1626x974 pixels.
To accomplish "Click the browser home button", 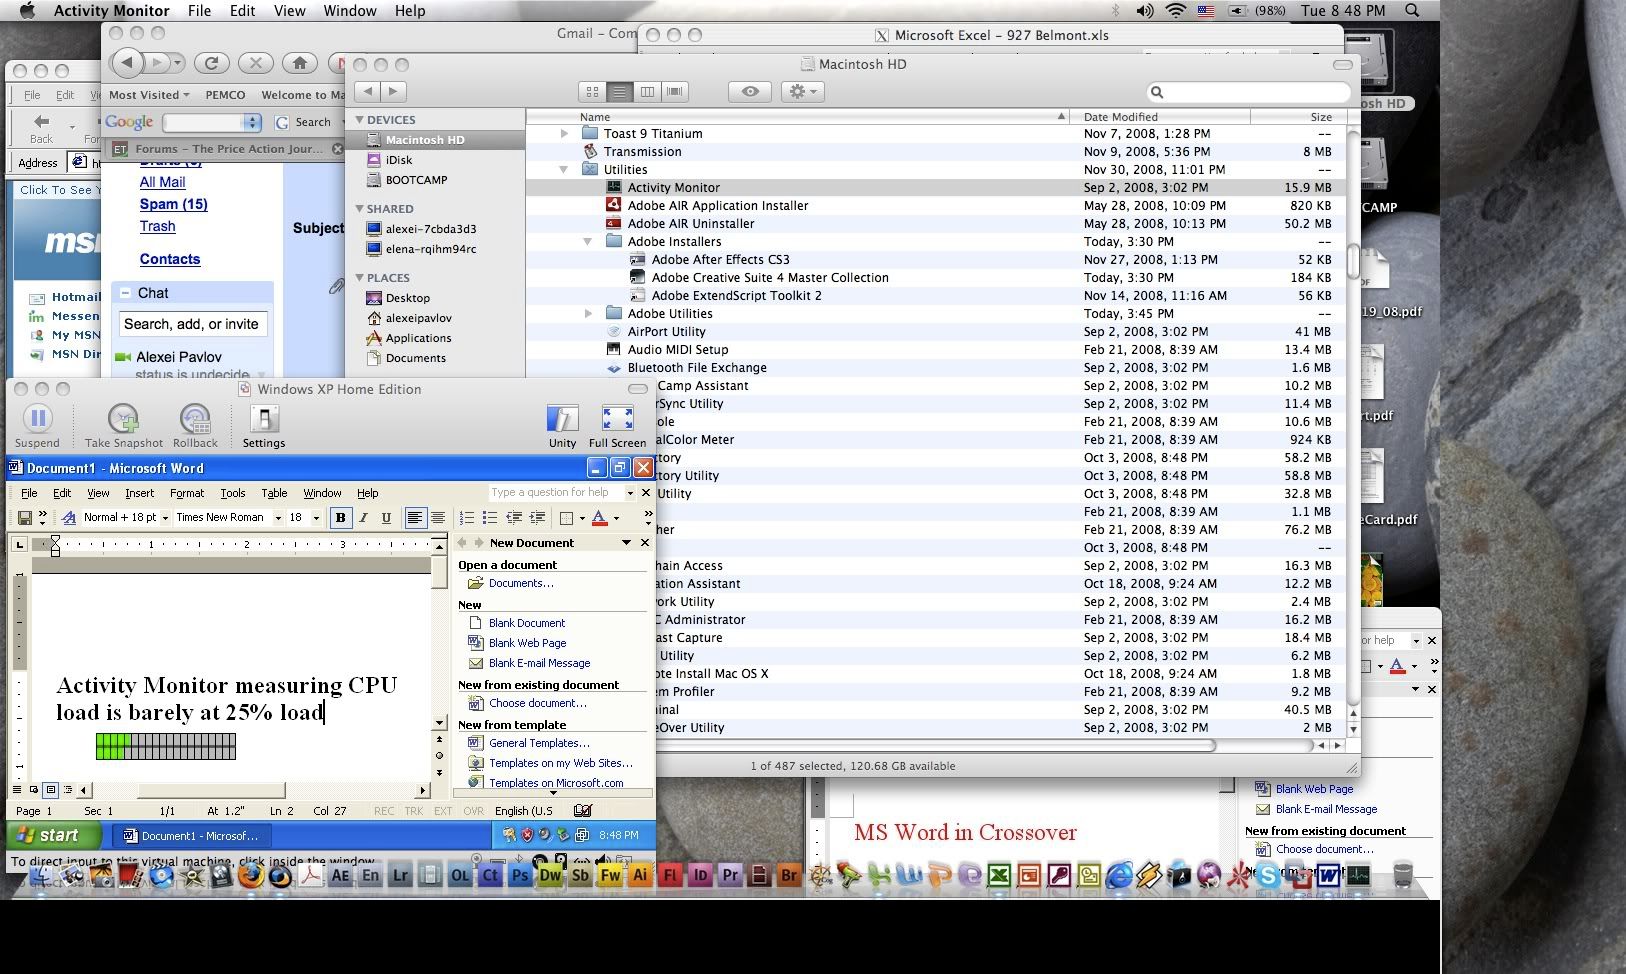I will (299, 62).
